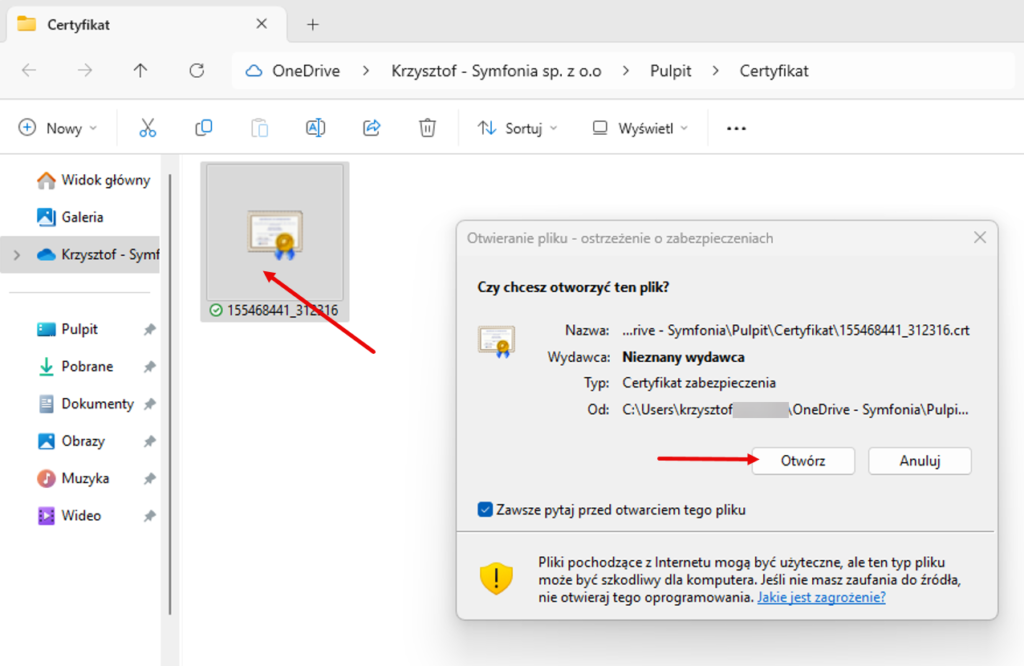
Task: Click the Anuluj button
Action: pos(920,461)
